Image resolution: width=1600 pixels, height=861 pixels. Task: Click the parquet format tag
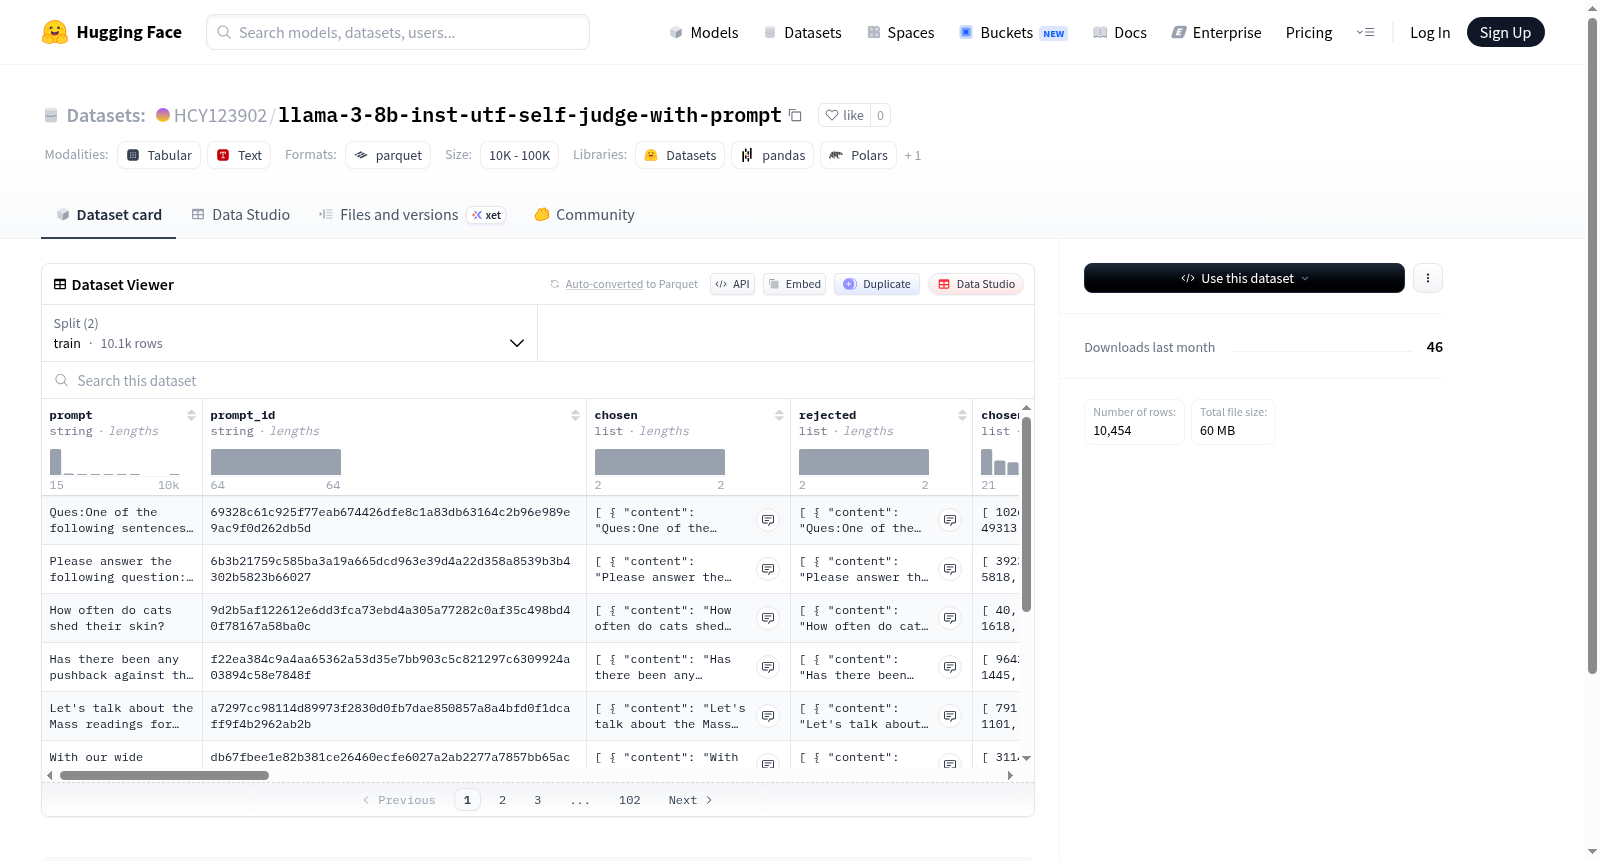click(x=388, y=155)
